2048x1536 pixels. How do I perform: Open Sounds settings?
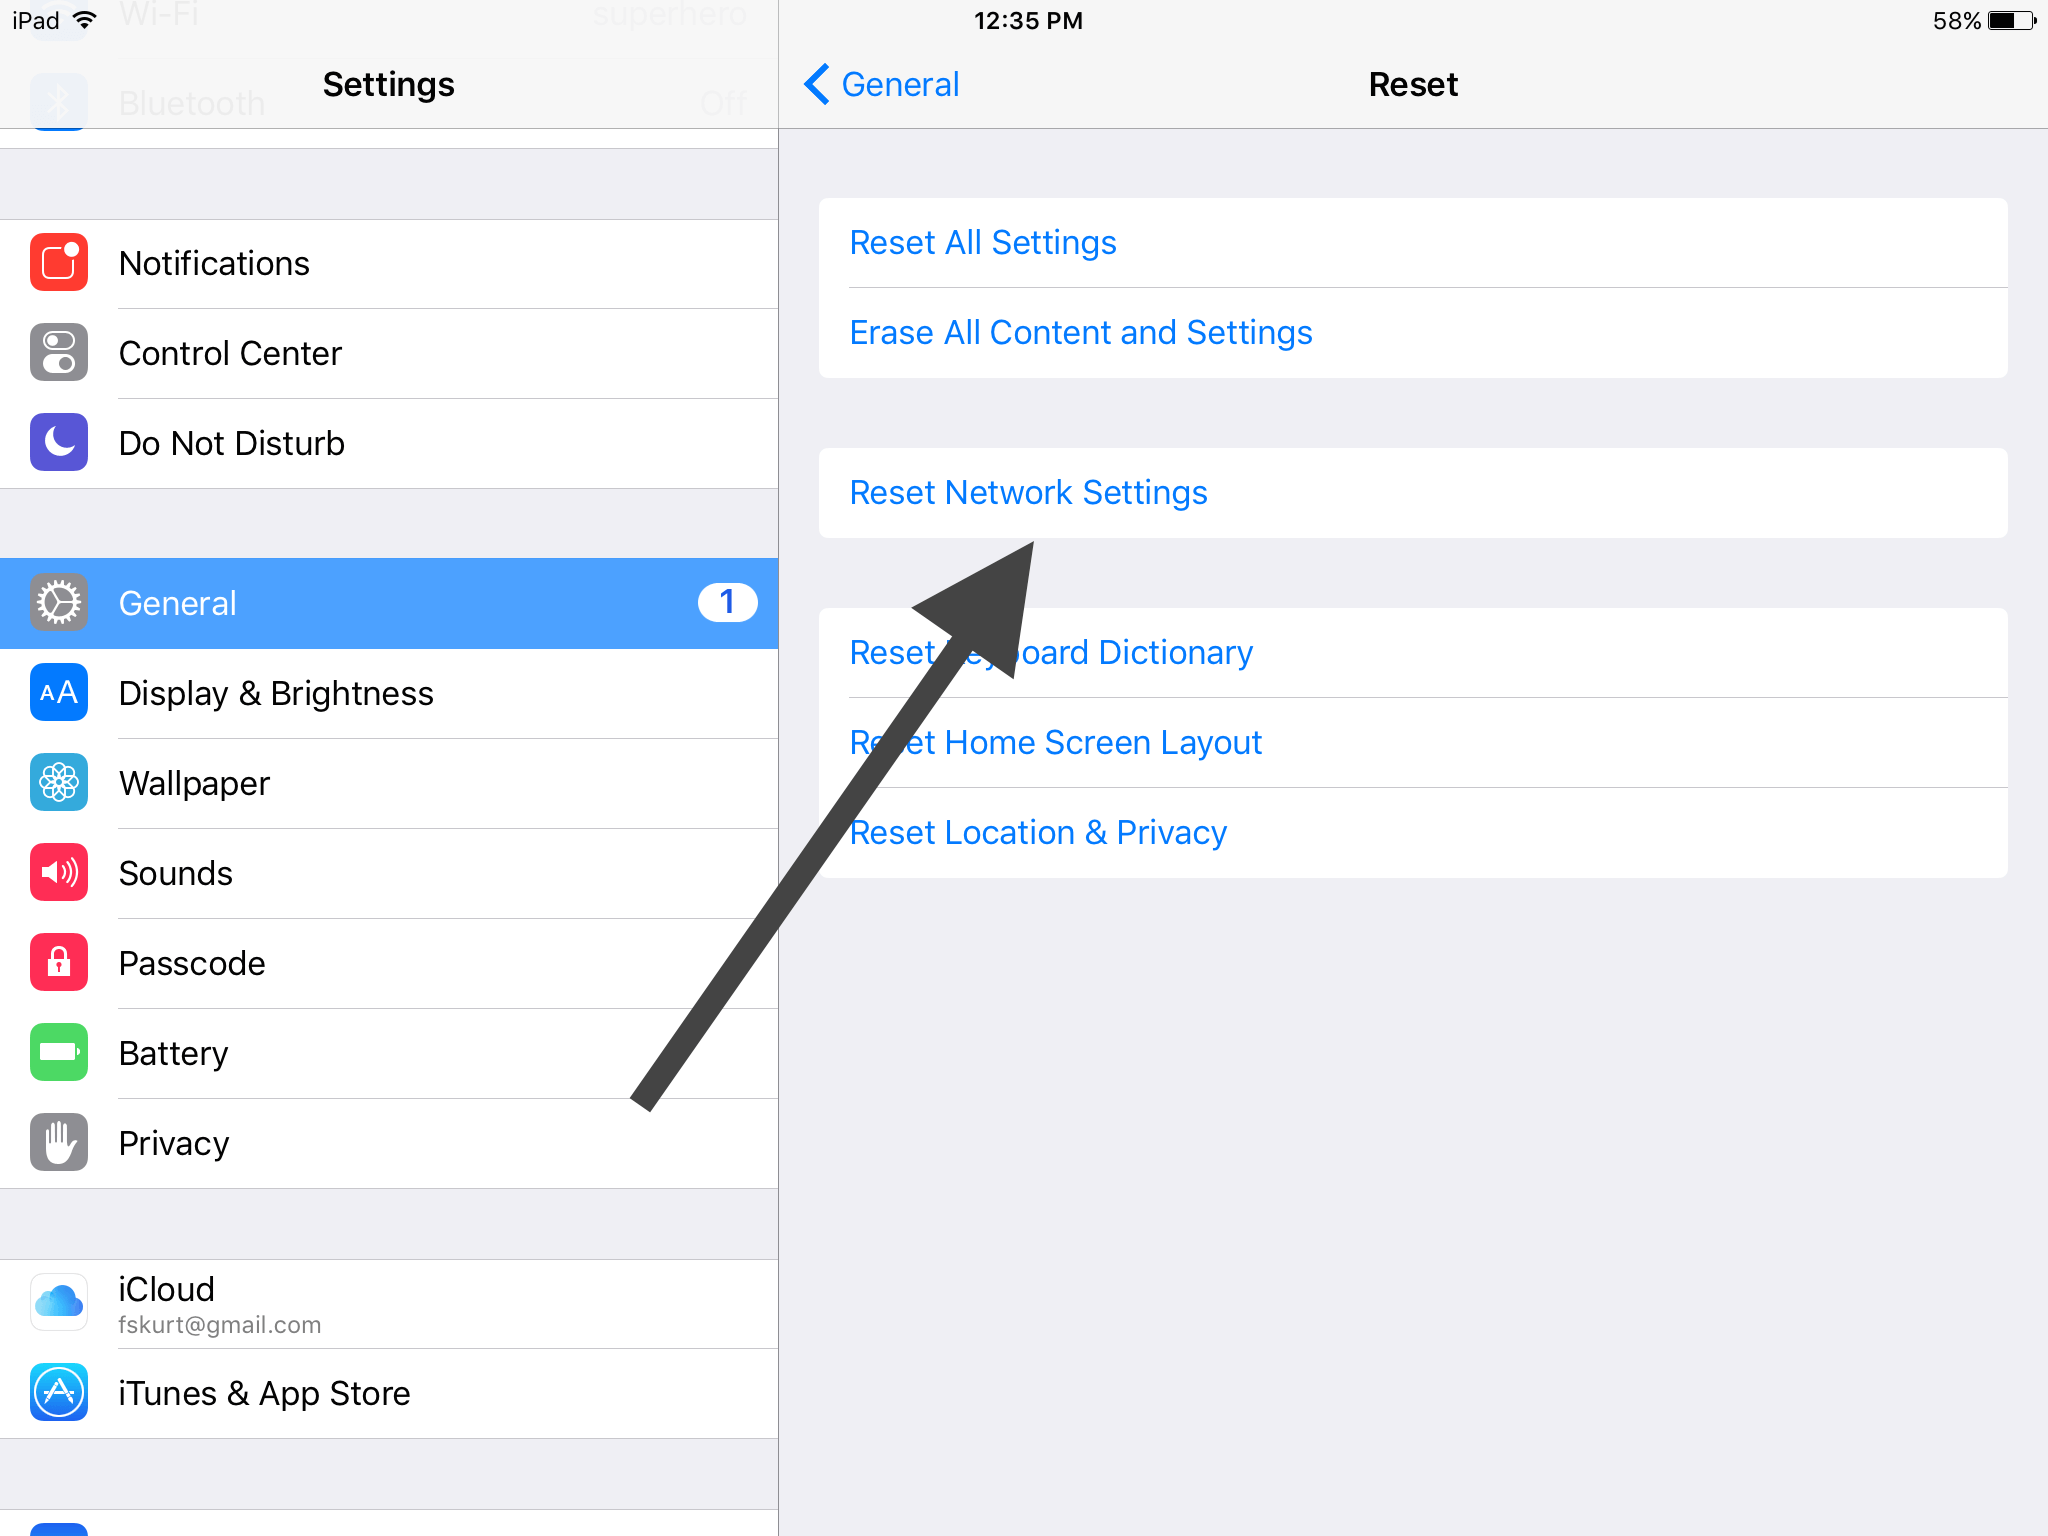pos(387,873)
